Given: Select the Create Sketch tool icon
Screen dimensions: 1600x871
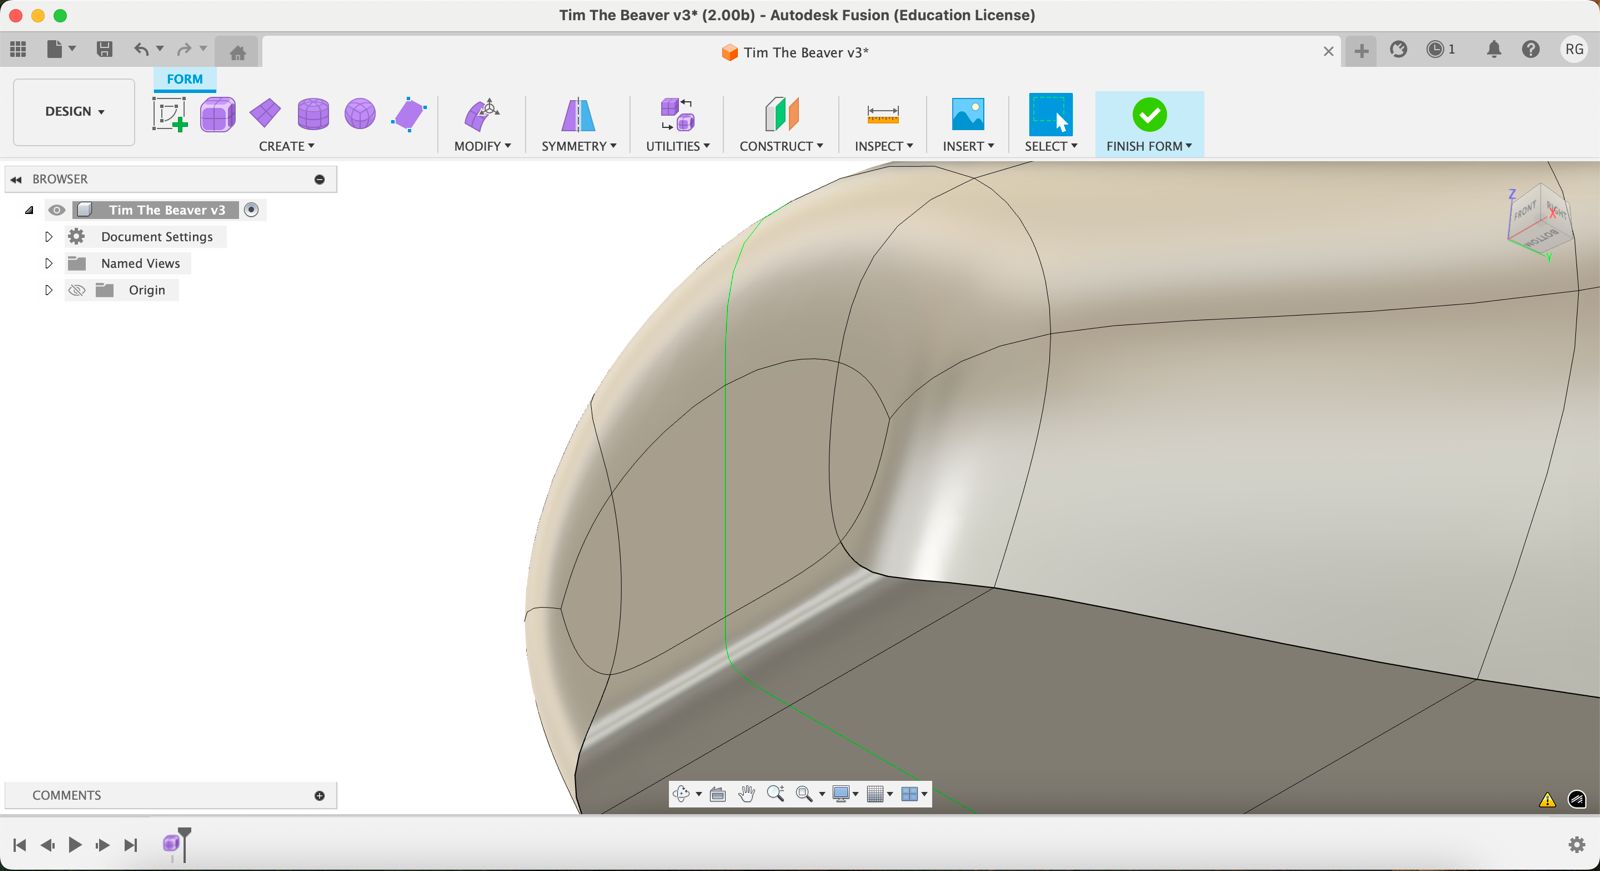Looking at the screenshot, I should [x=169, y=114].
